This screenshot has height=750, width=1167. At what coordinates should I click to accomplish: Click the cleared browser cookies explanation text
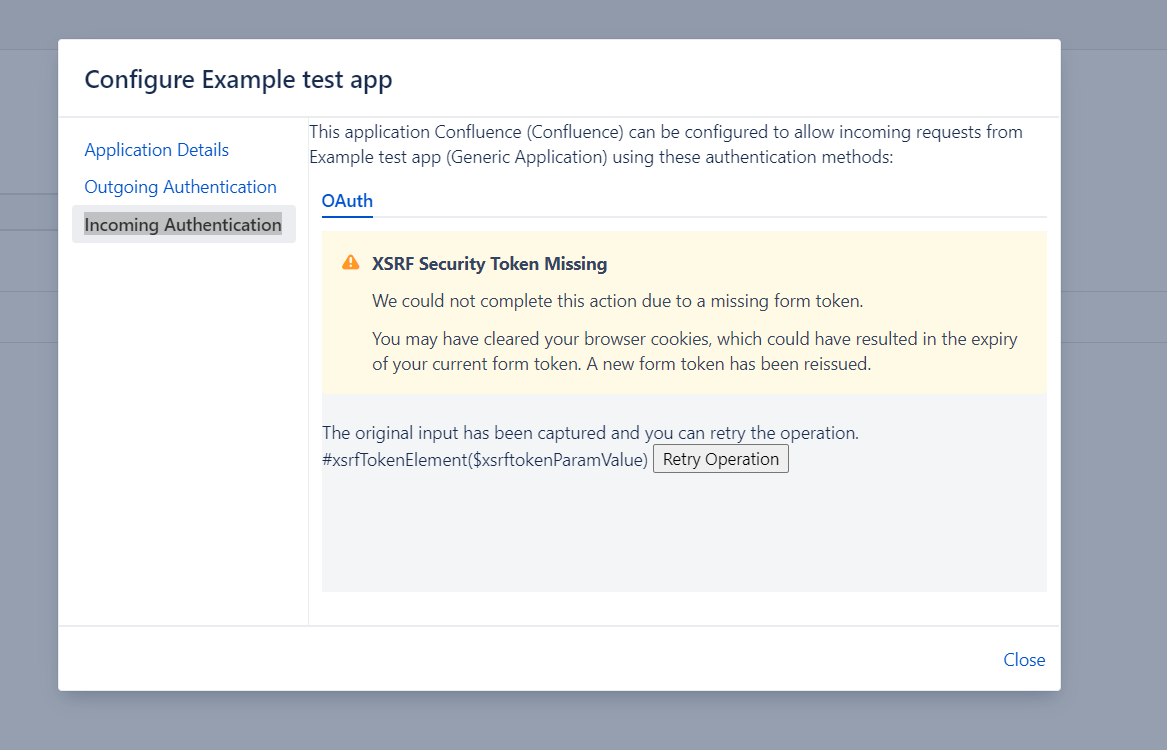pos(695,351)
